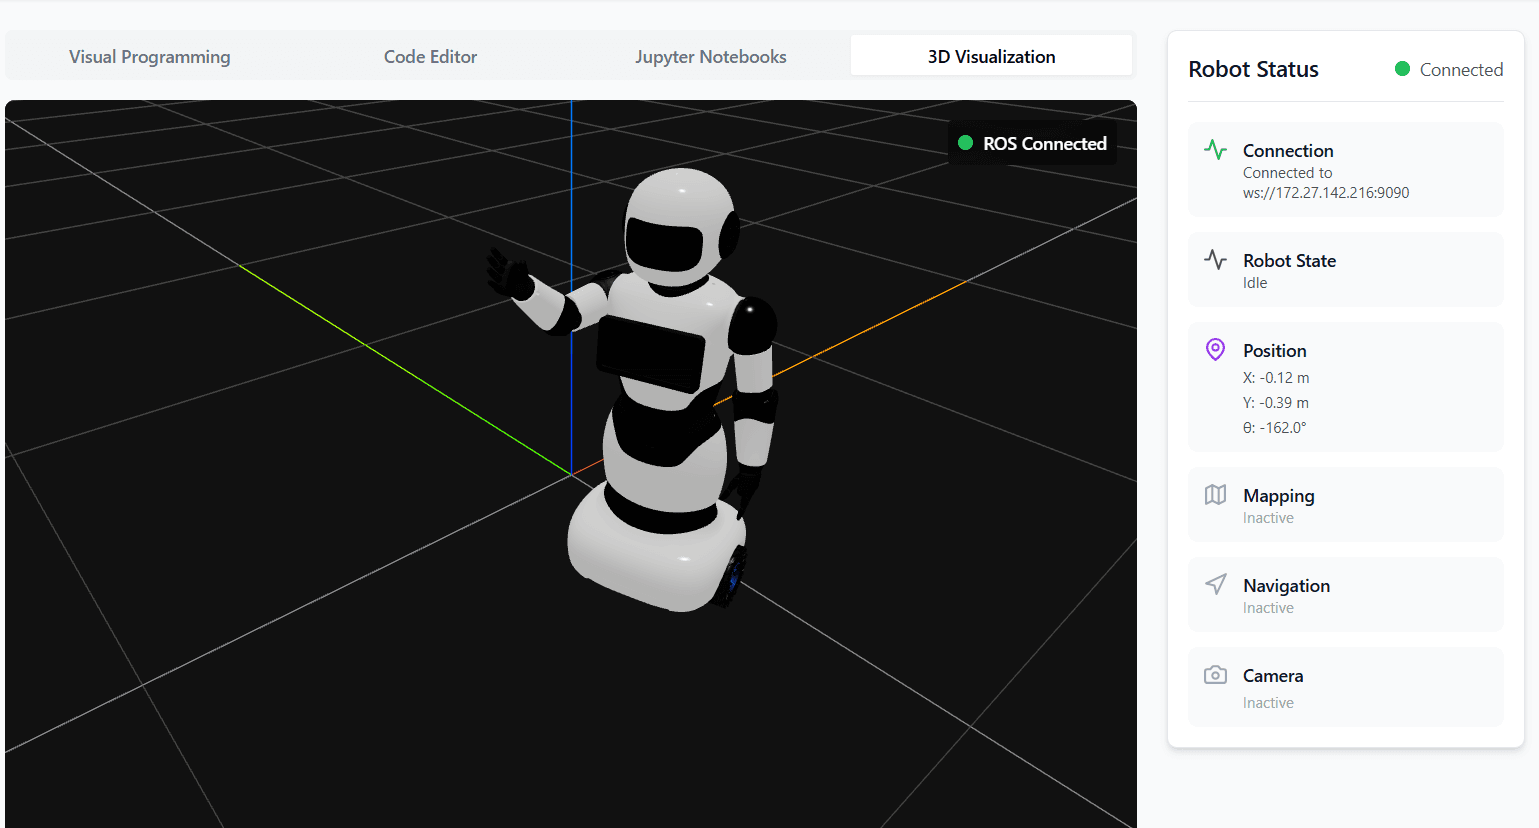The width and height of the screenshot is (1539, 828).
Task: Expand the Connection status card
Action: coord(1345,169)
